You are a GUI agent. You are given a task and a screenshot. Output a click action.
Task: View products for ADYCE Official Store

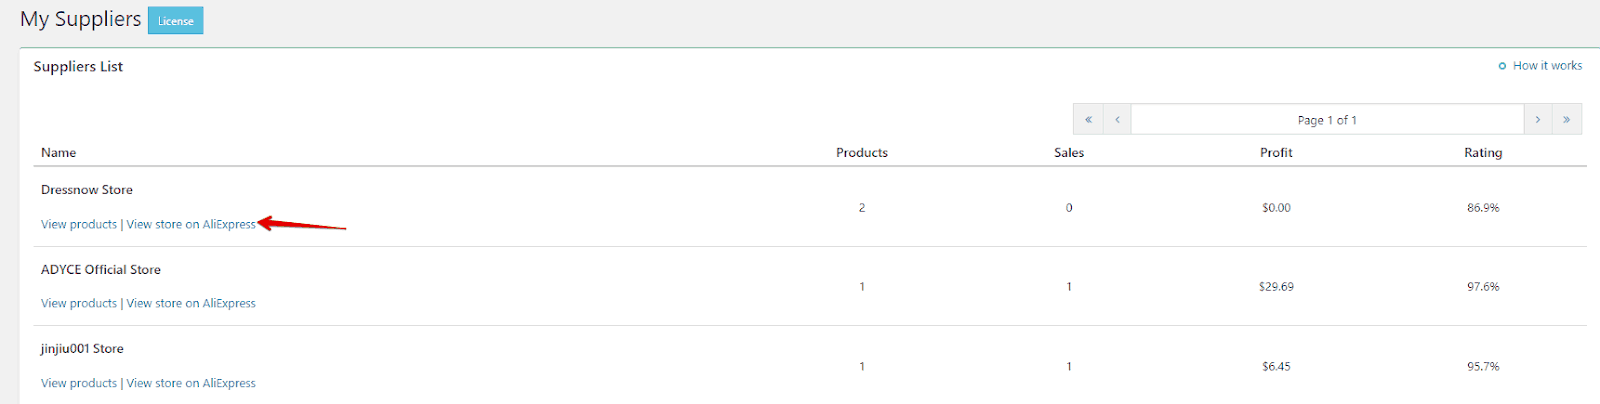click(x=79, y=303)
